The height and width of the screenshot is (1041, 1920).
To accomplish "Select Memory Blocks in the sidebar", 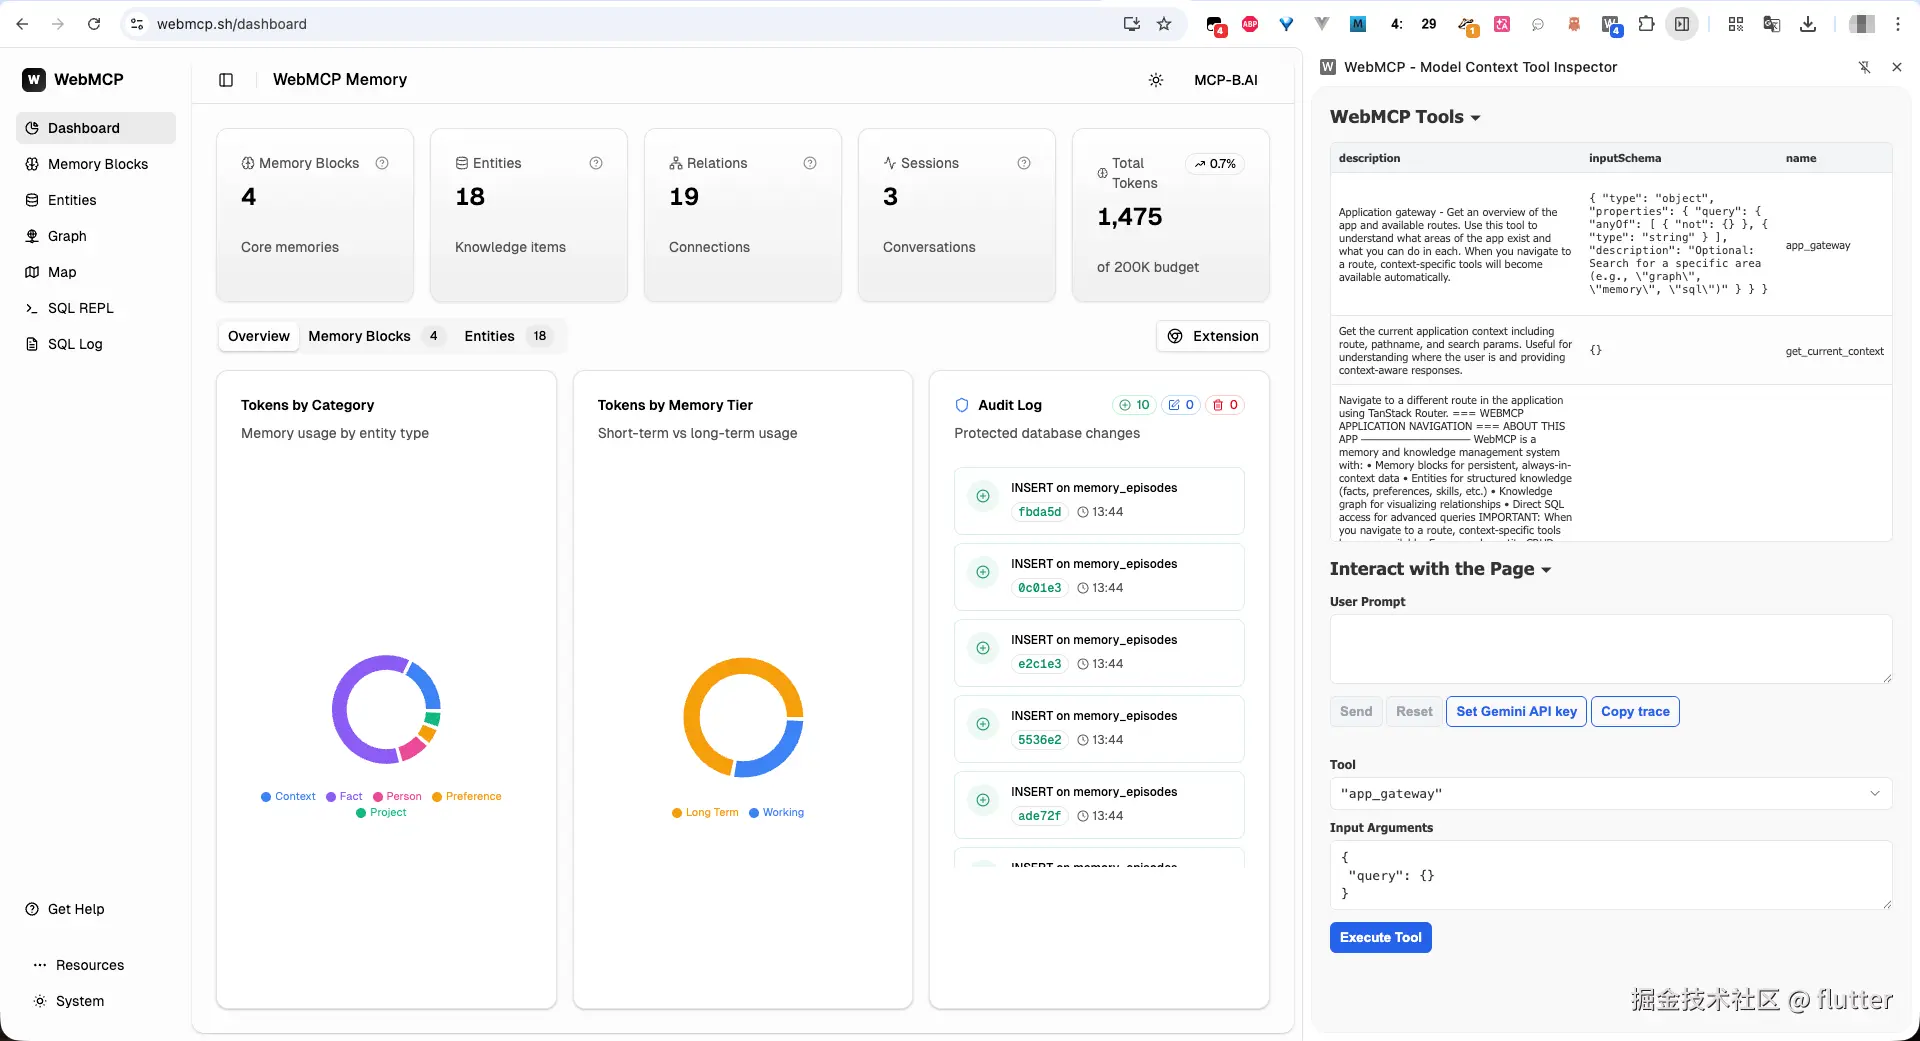I will click(x=96, y=164).
